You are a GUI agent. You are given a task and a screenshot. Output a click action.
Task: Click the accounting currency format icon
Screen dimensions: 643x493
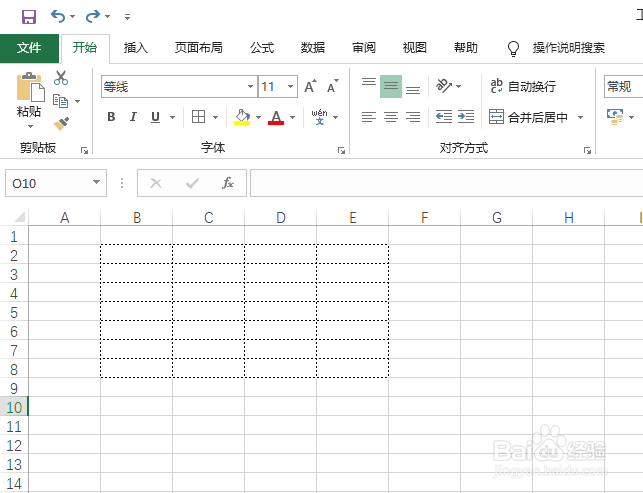click(x=615, y=117)
